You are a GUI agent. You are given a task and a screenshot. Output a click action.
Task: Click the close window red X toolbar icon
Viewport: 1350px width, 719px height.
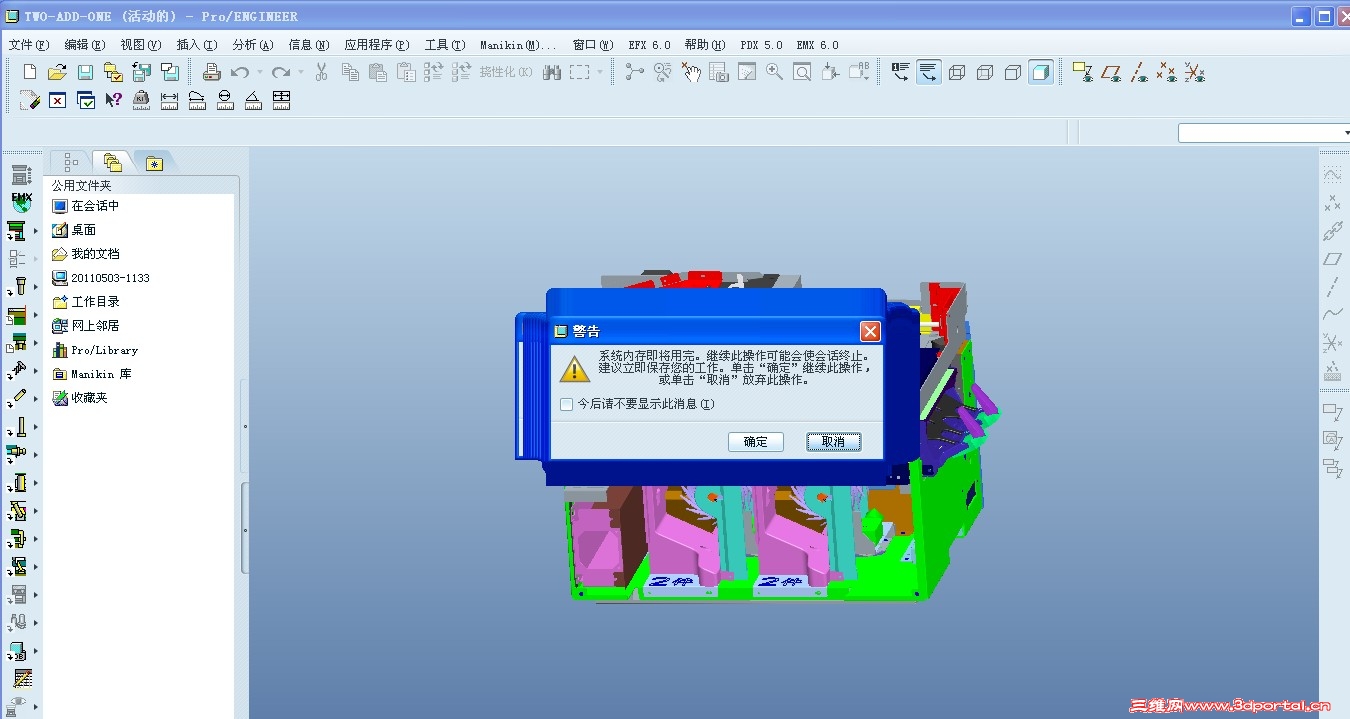click(58, 100)
